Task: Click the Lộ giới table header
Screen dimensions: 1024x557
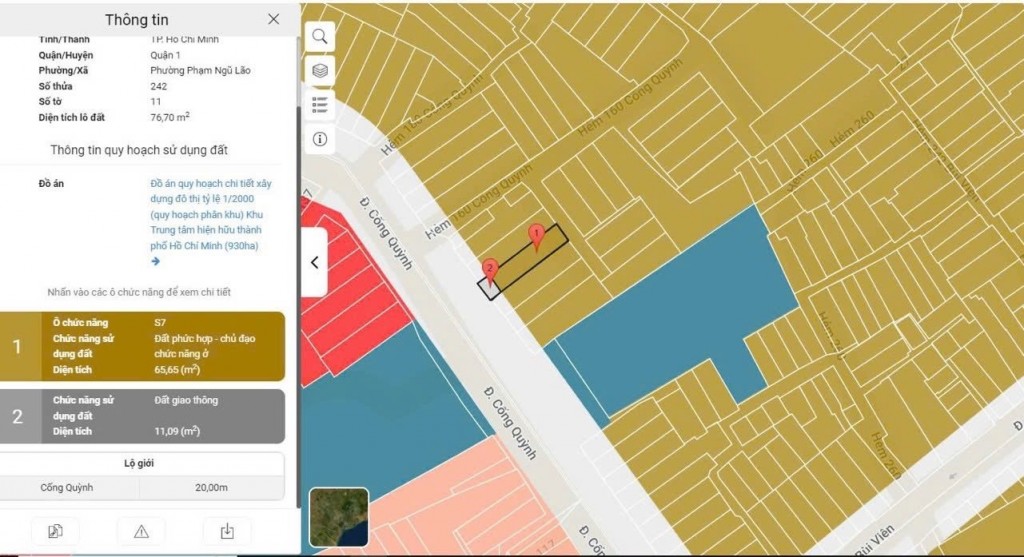Action: [138, 463]
